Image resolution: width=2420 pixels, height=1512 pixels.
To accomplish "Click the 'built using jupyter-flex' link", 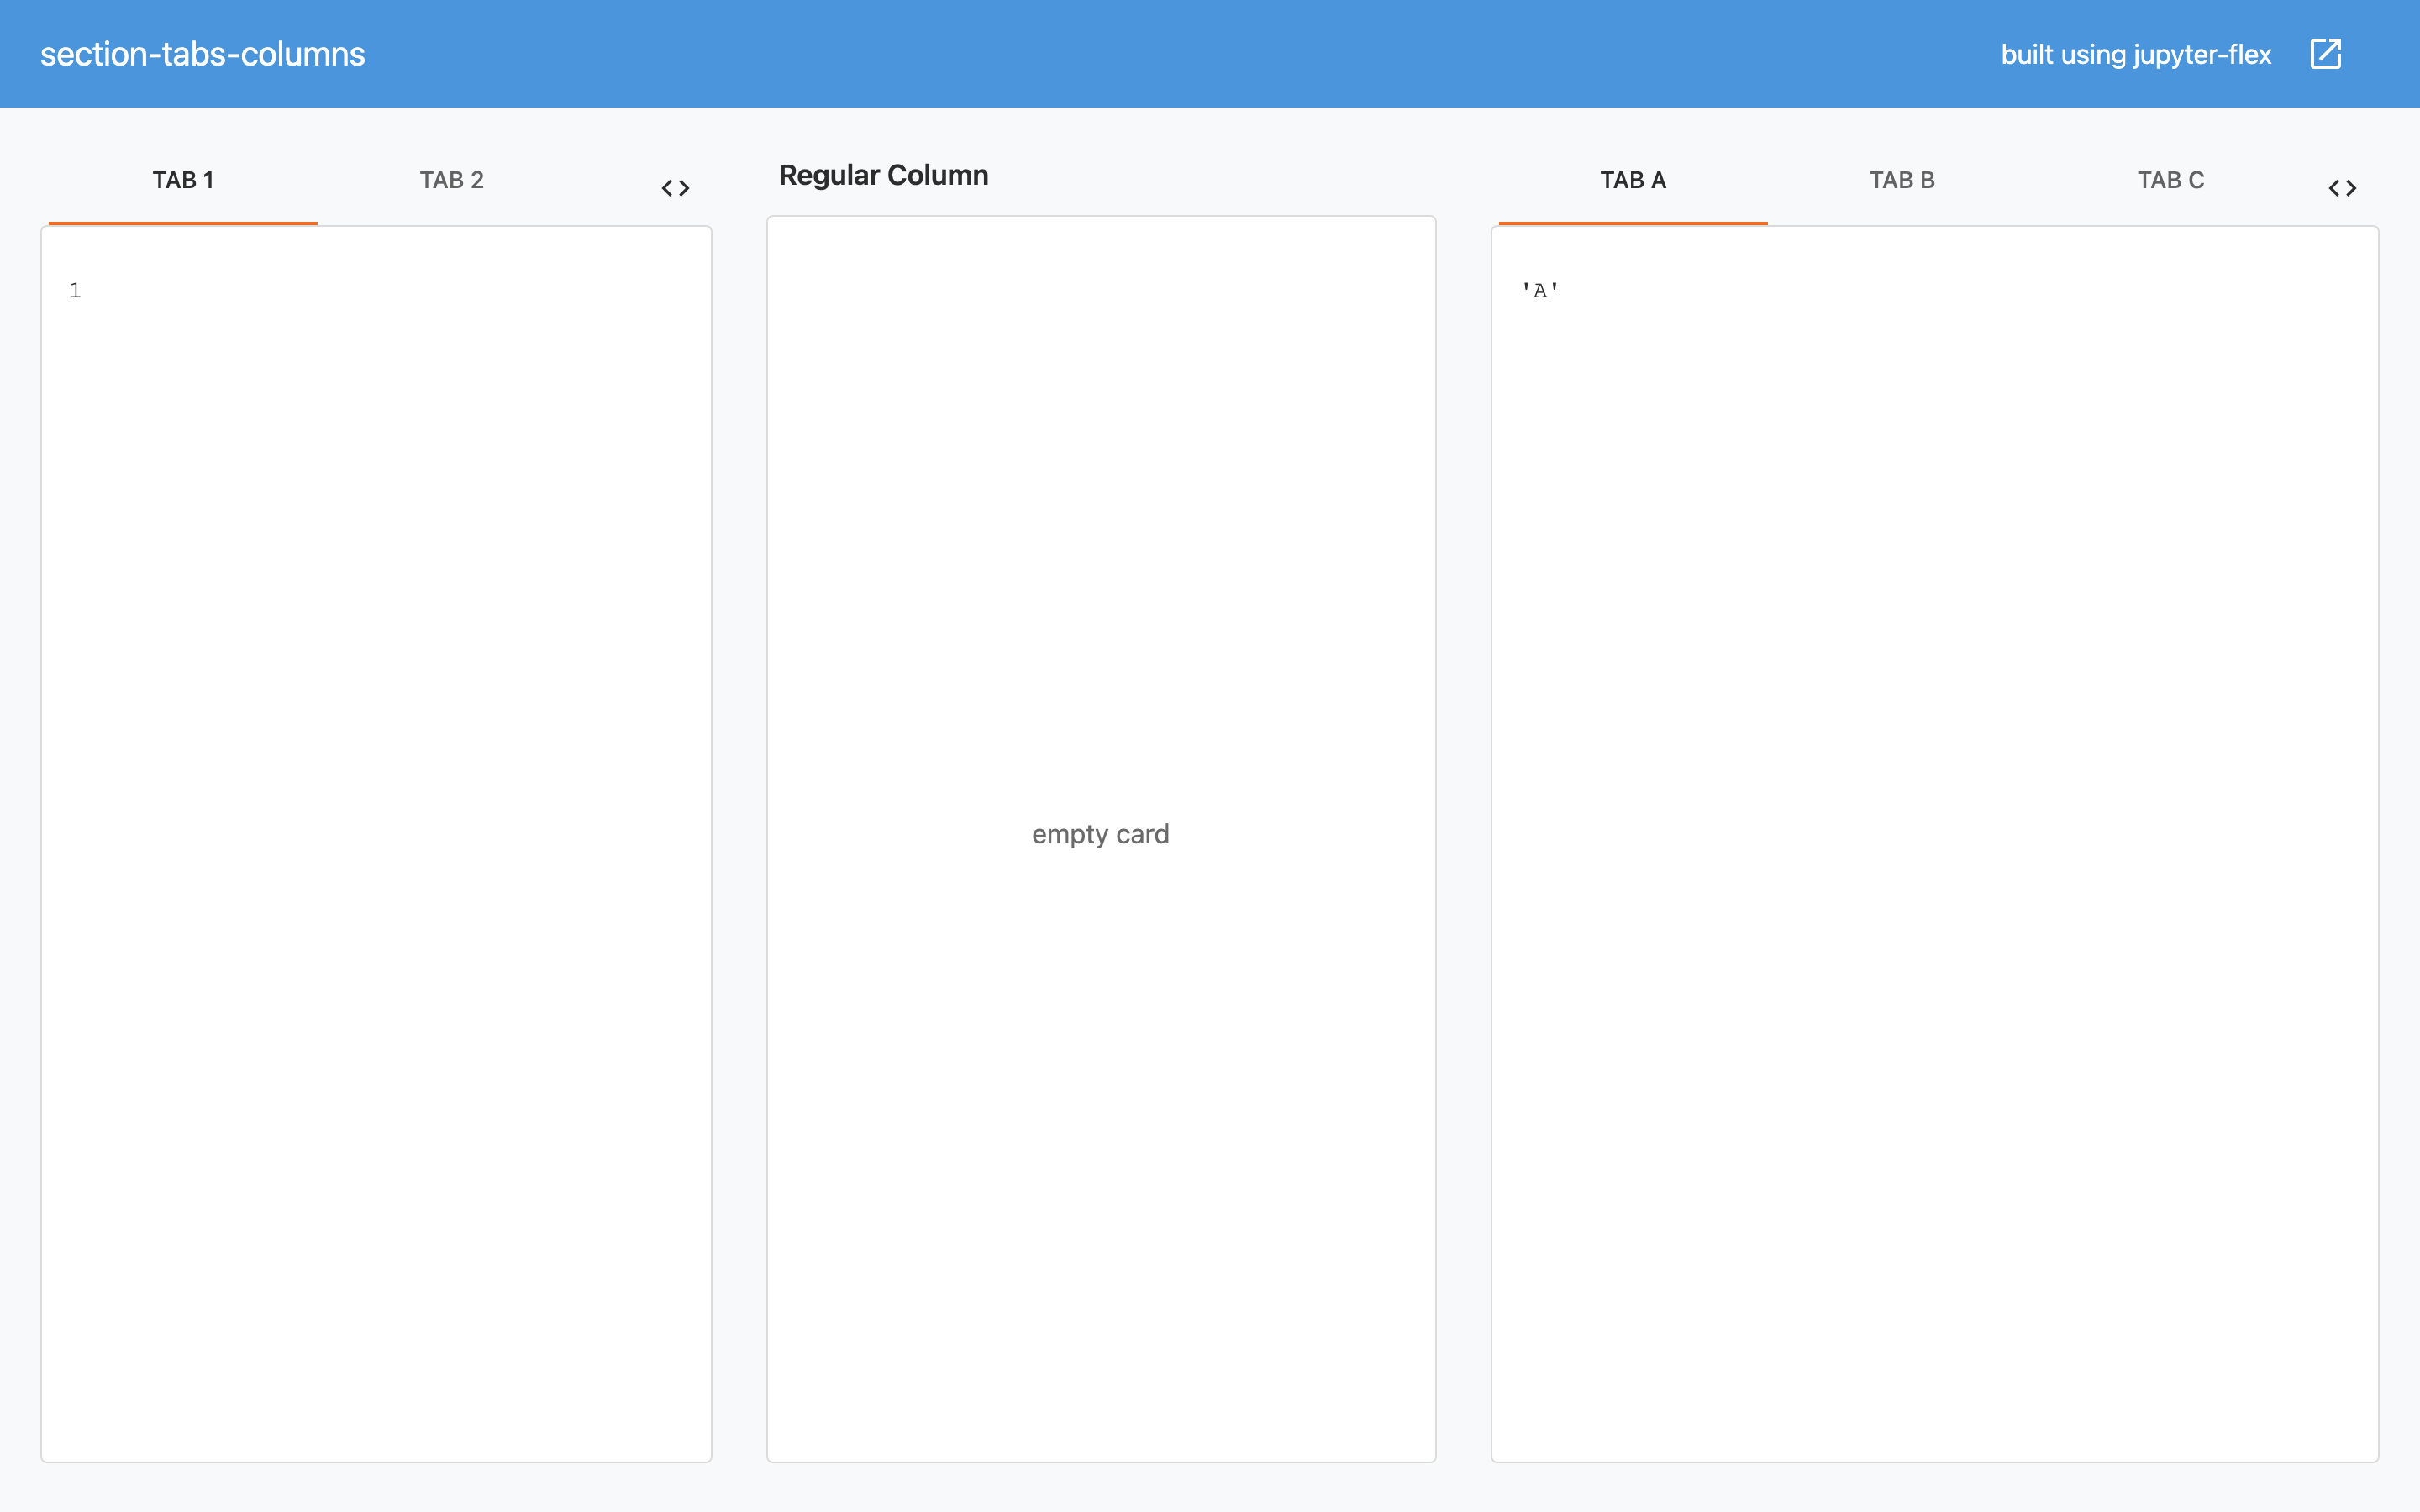I will 2135,54.
